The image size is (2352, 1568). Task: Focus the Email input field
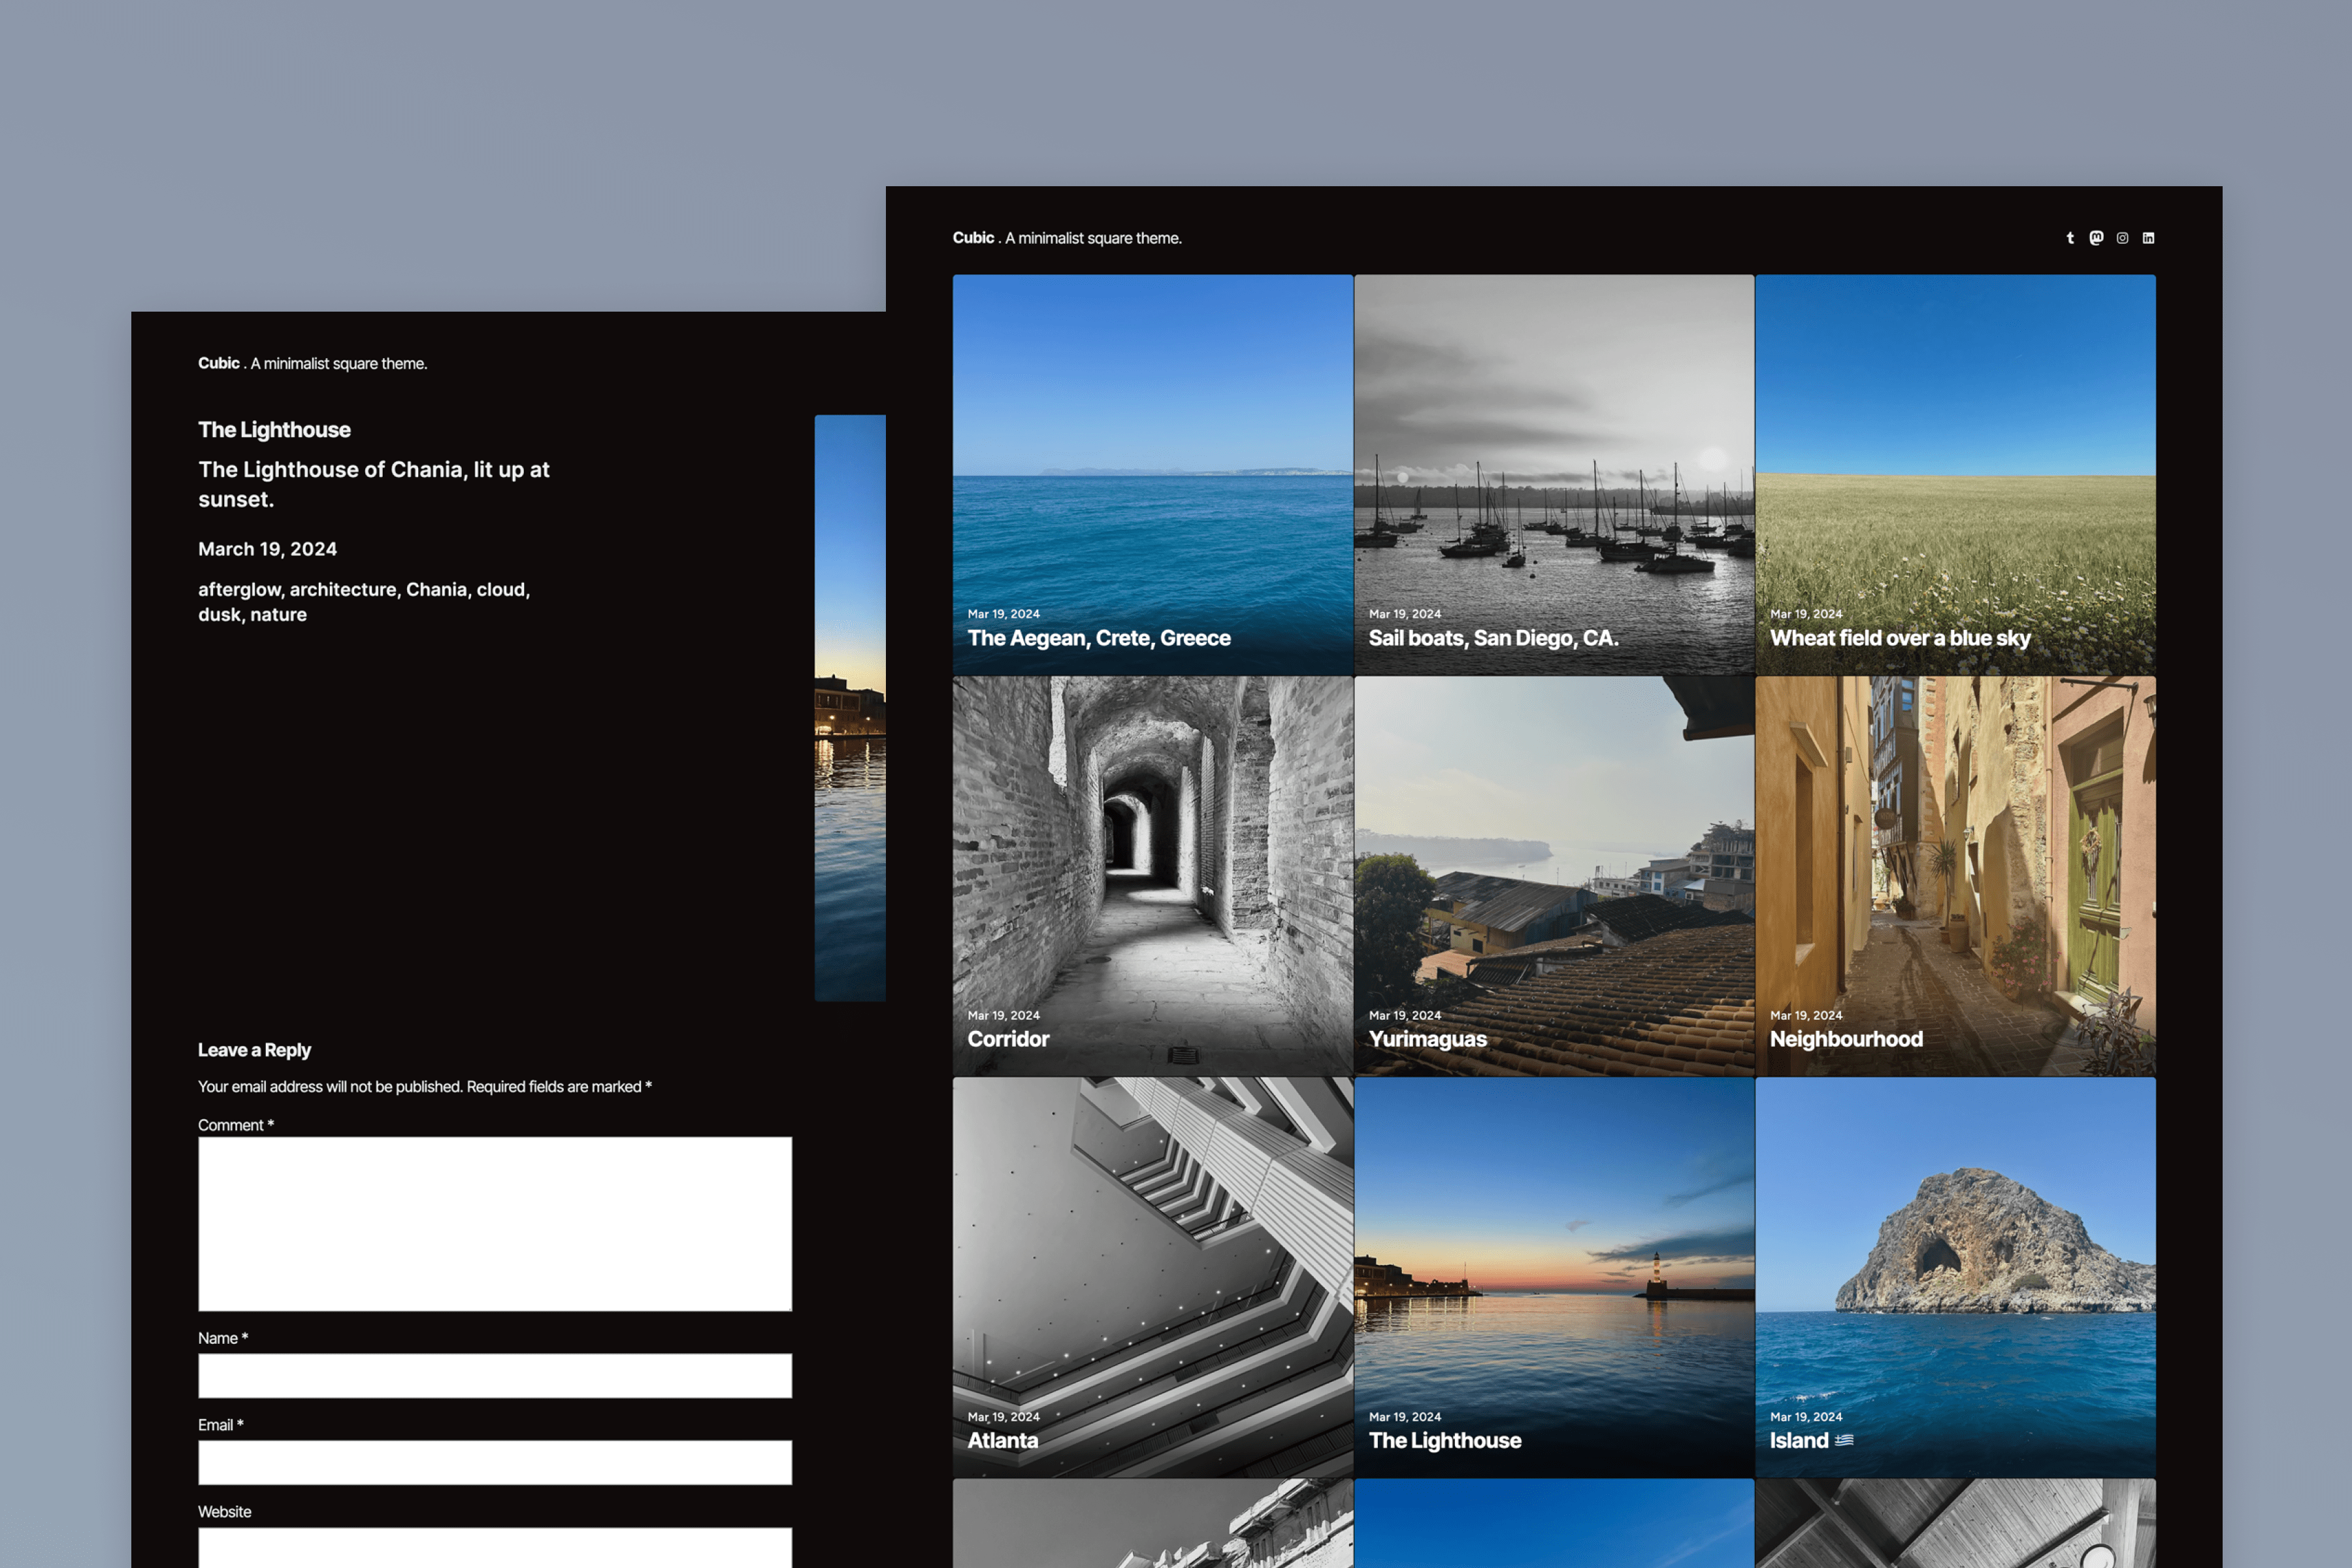point(495,1462)
